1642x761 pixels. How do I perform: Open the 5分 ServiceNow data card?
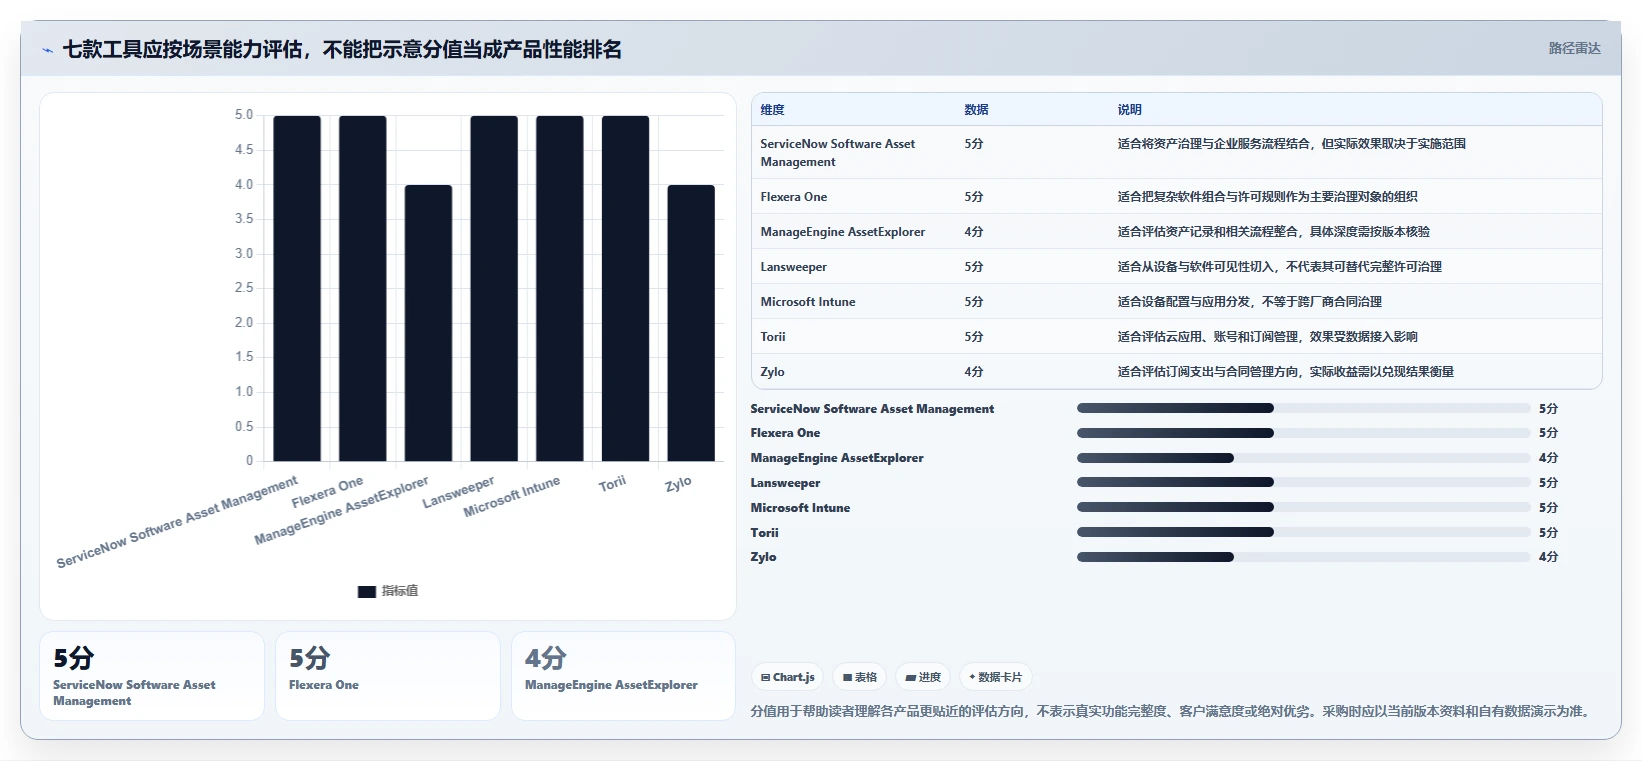[152, 676]
